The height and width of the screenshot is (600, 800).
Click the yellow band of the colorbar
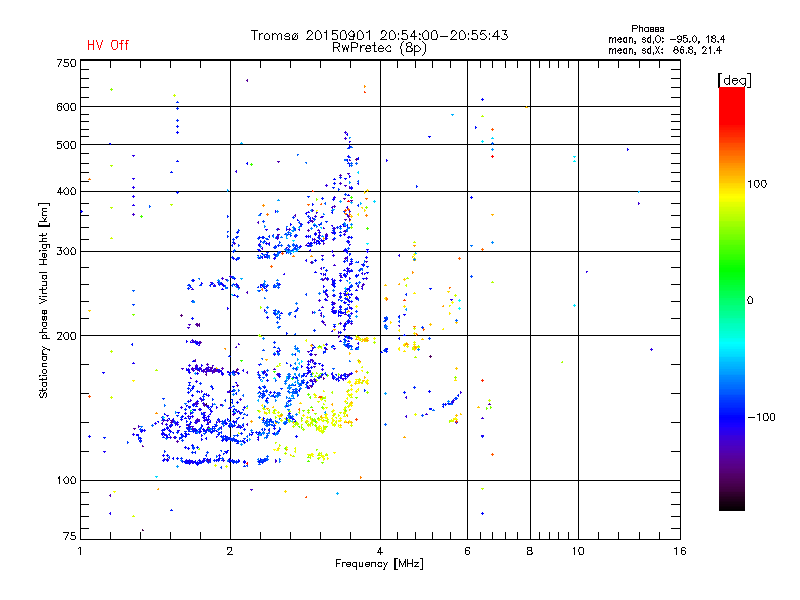(x=732, y=196)
